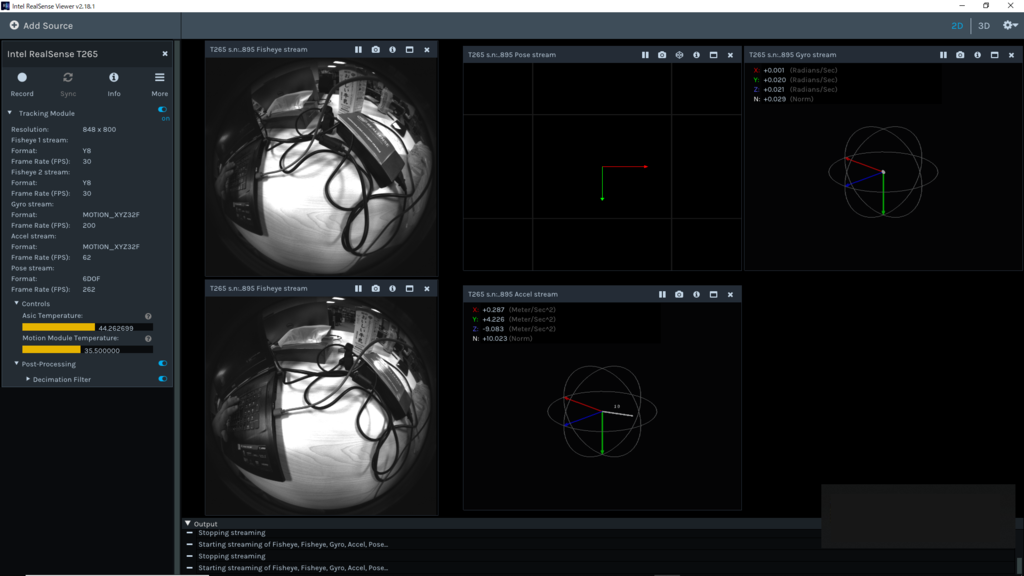Take snapshot of the Pose stream
The width and height of the screenshot is (1024, 576).
[x=662, y=55]
